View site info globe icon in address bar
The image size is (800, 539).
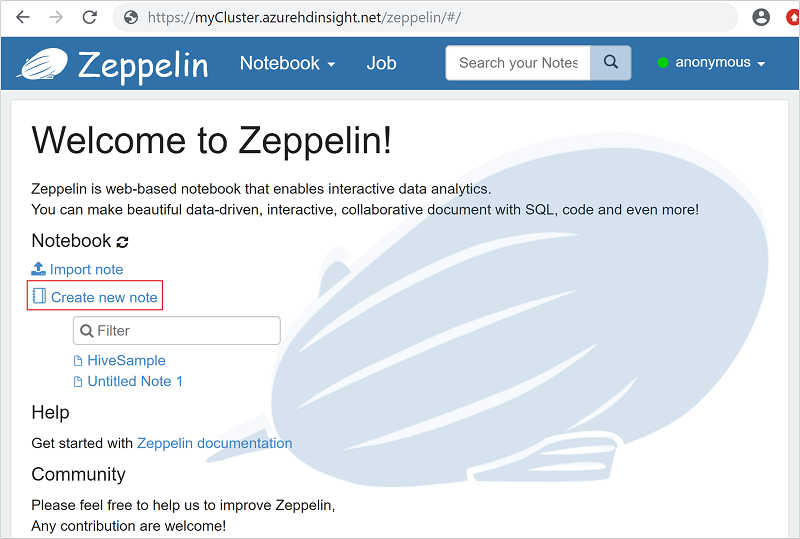[129, 17]
